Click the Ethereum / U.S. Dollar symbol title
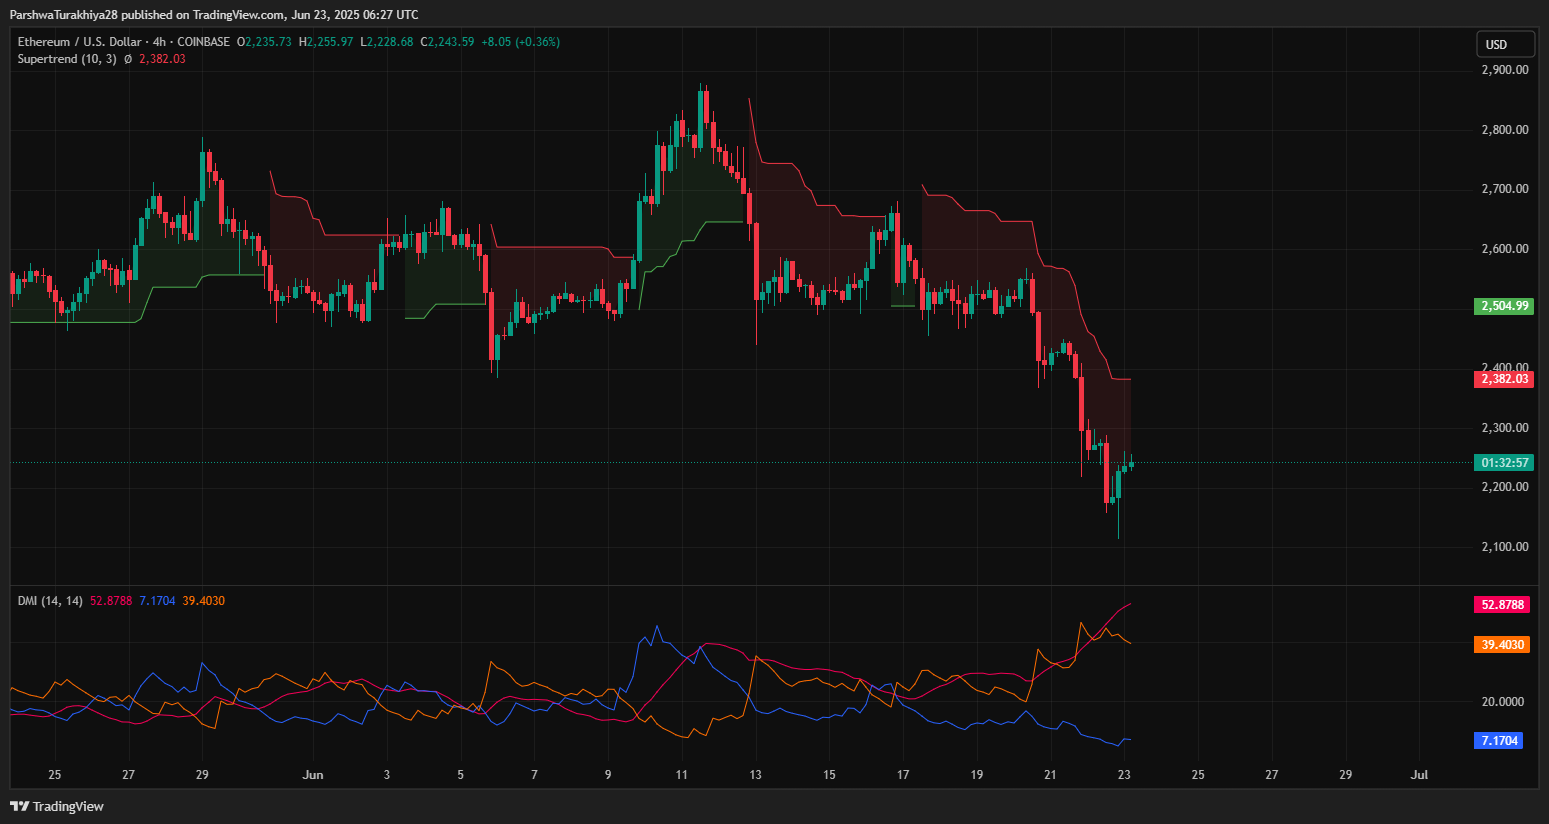1549x824 pixels. (79, 42)
